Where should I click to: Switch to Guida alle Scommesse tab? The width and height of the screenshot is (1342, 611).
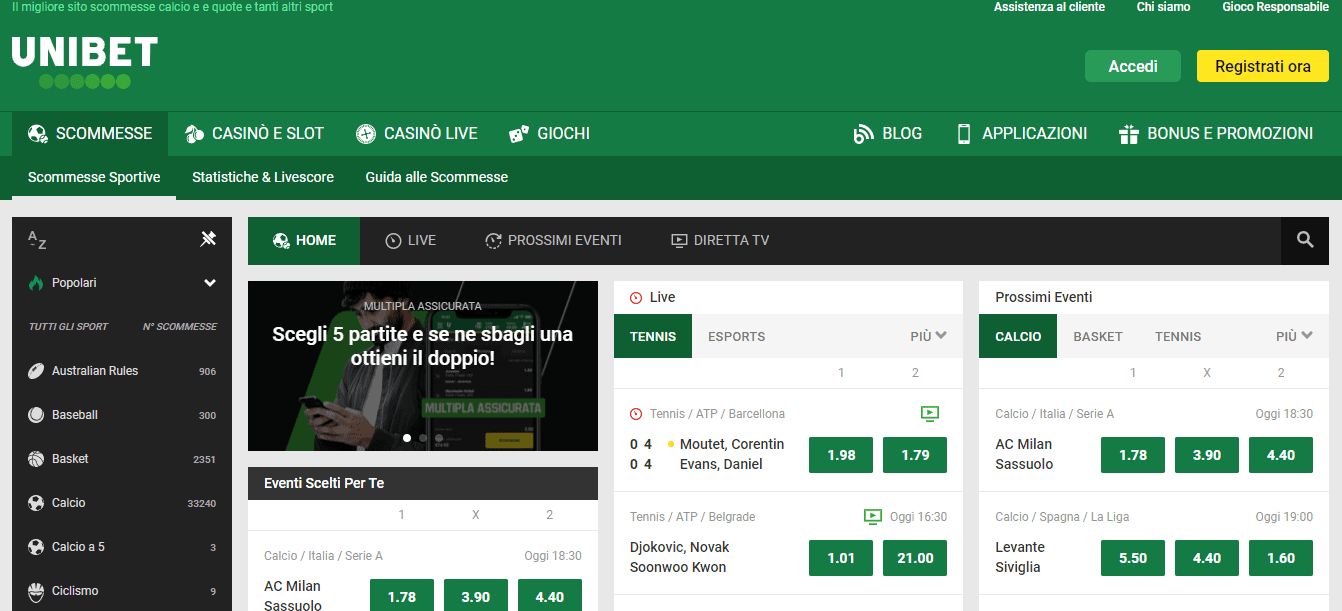[x=437, y=177]
